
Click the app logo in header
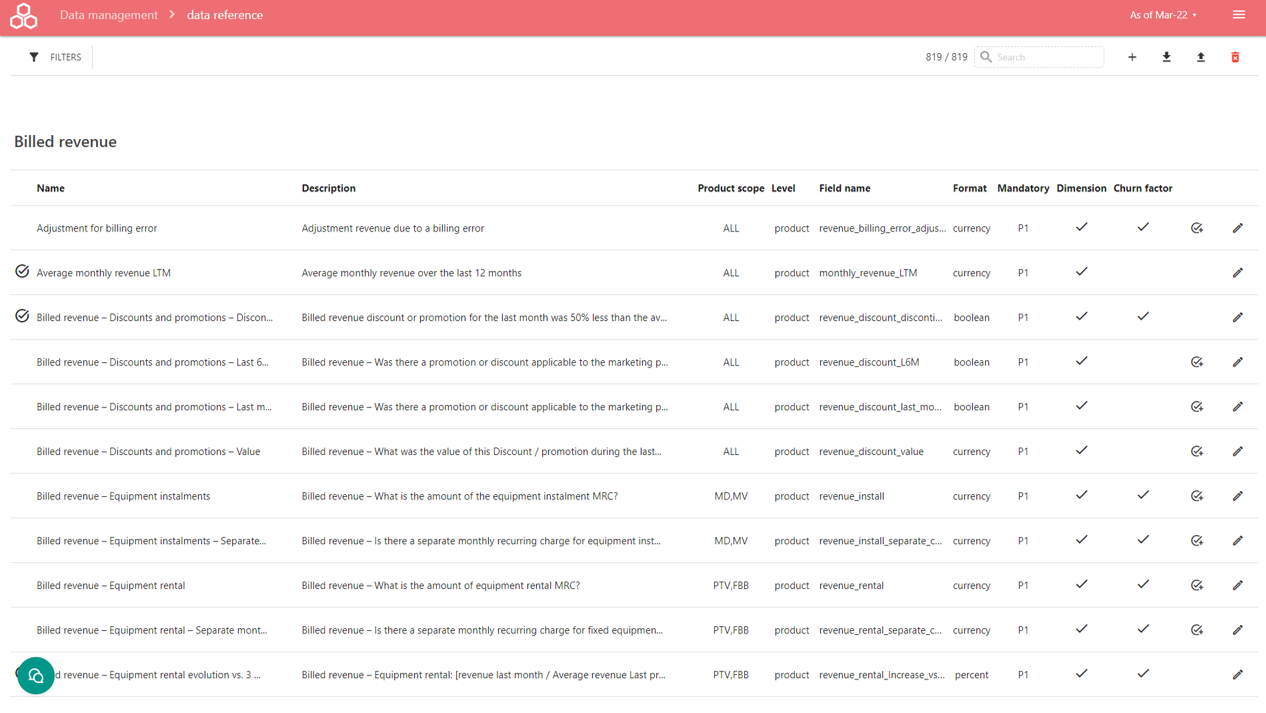coord(23,16)
